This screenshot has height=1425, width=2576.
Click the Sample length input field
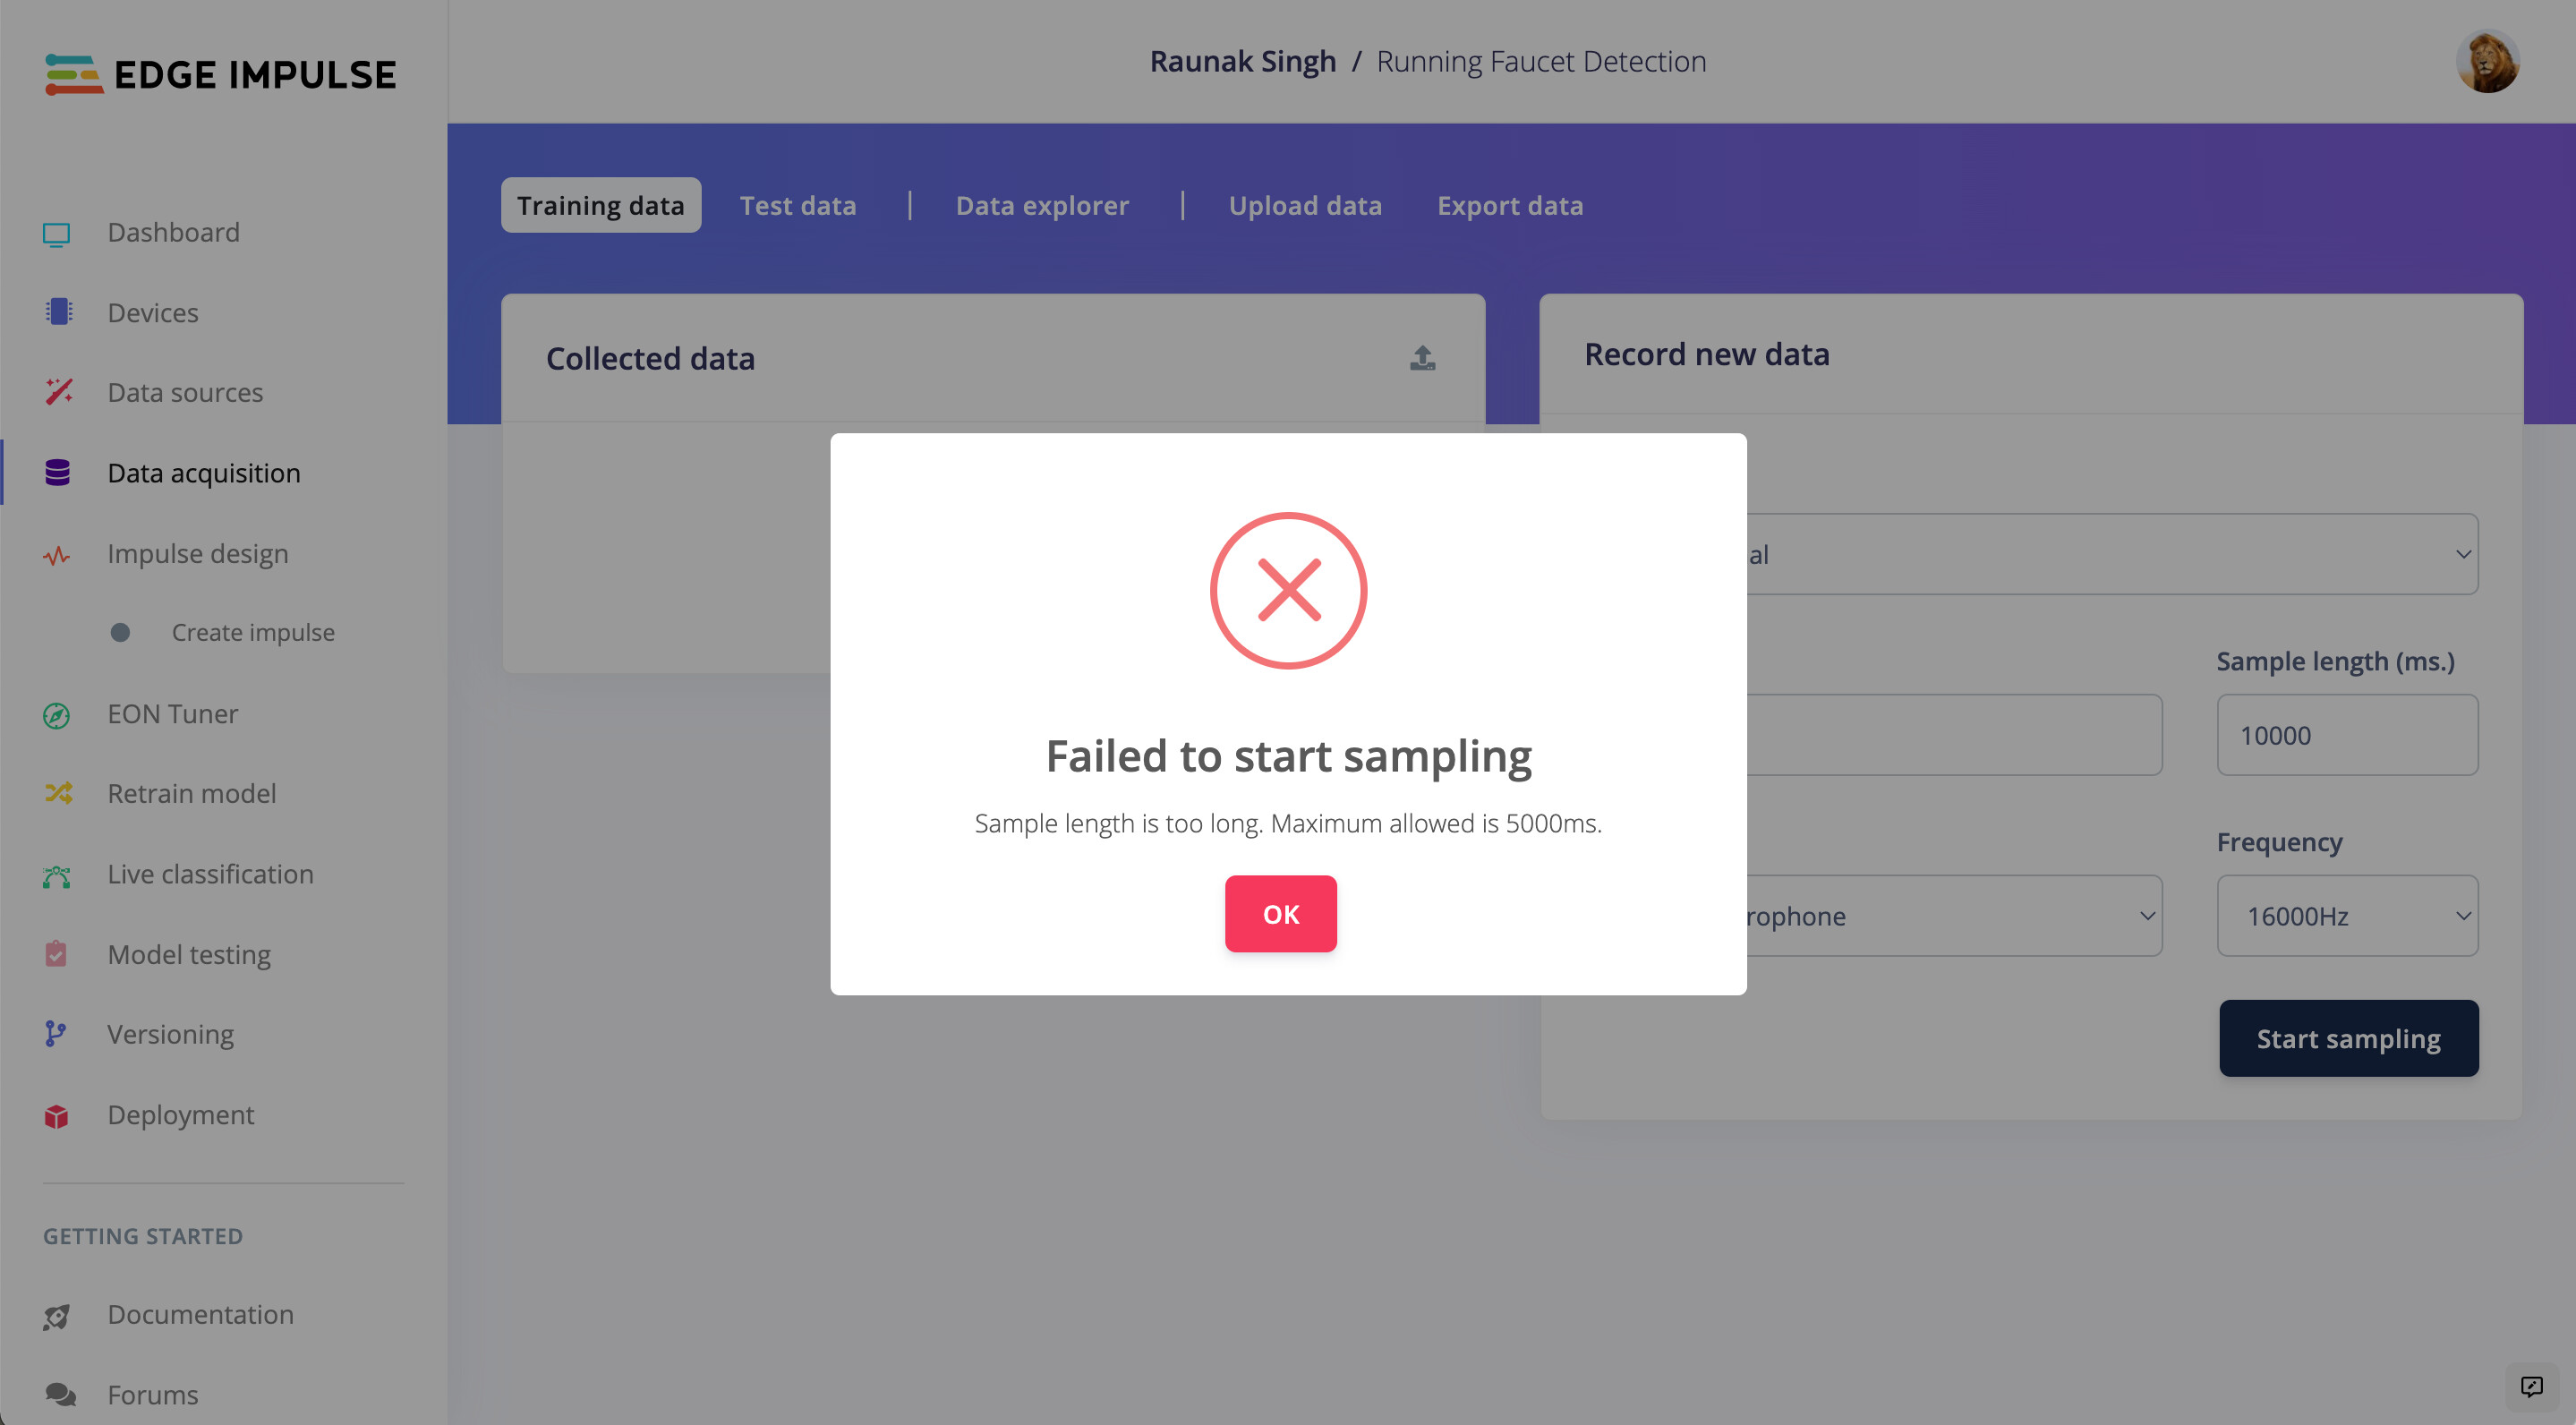coord(2346,736)
